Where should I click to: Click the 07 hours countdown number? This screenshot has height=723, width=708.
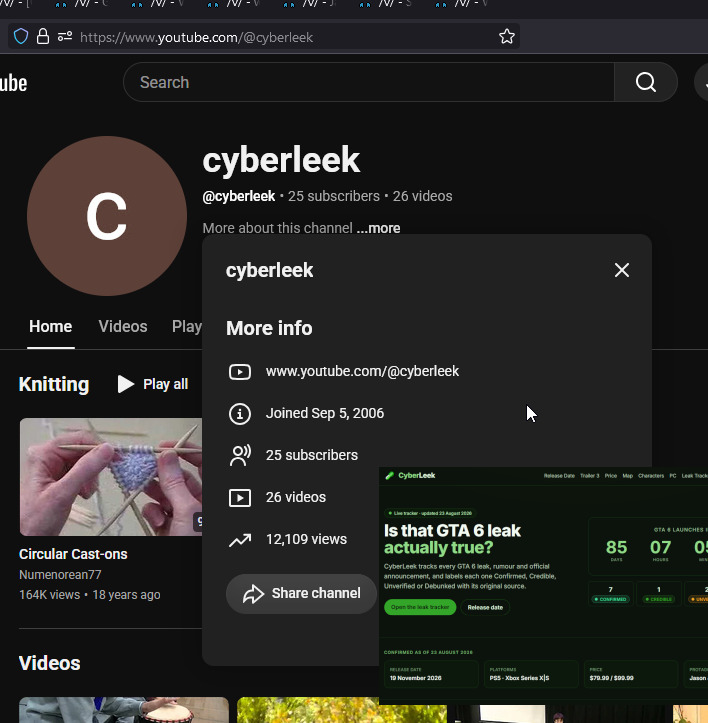click(x=660, y=547)
